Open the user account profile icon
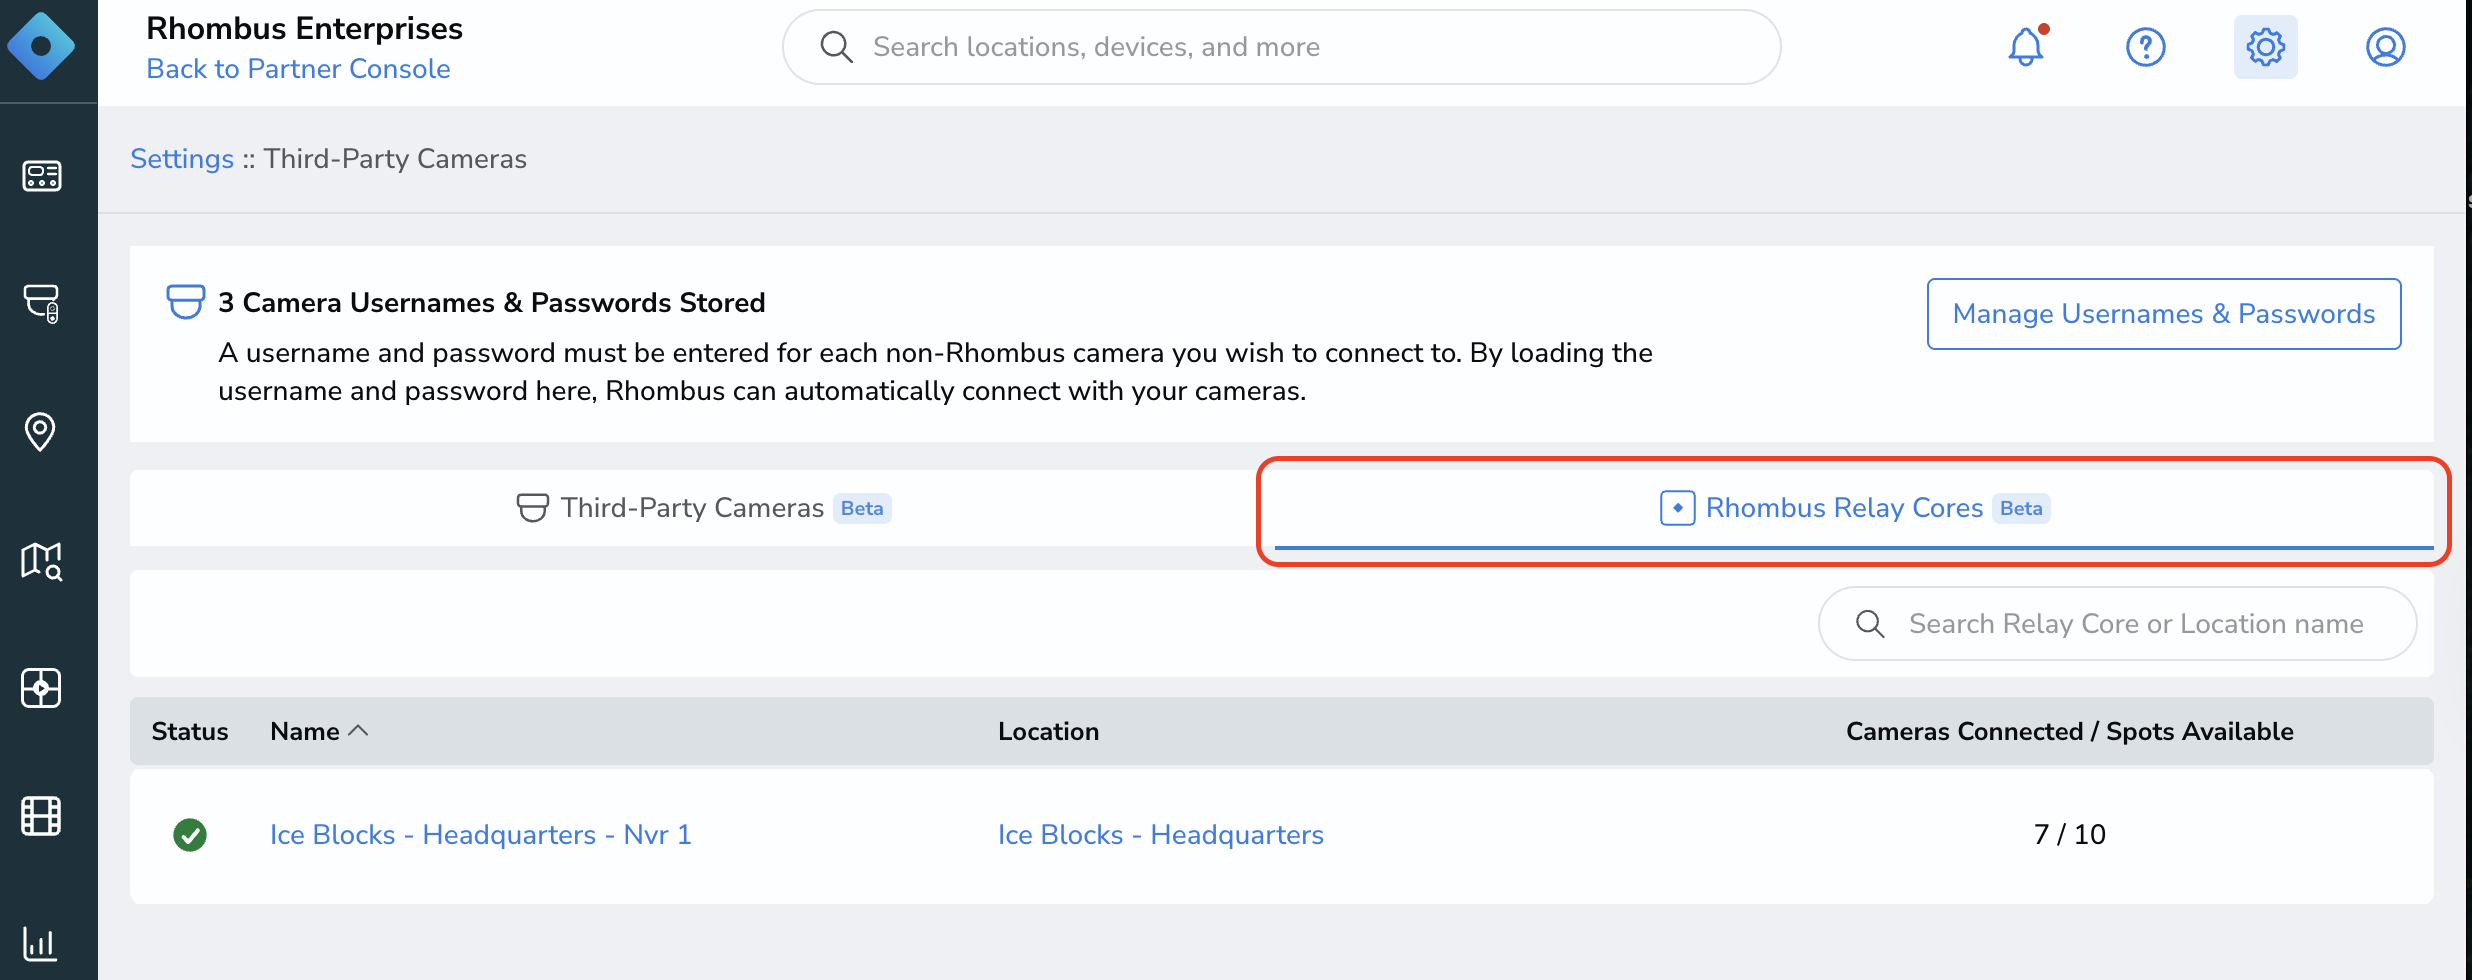 [x=2386, y=46]
